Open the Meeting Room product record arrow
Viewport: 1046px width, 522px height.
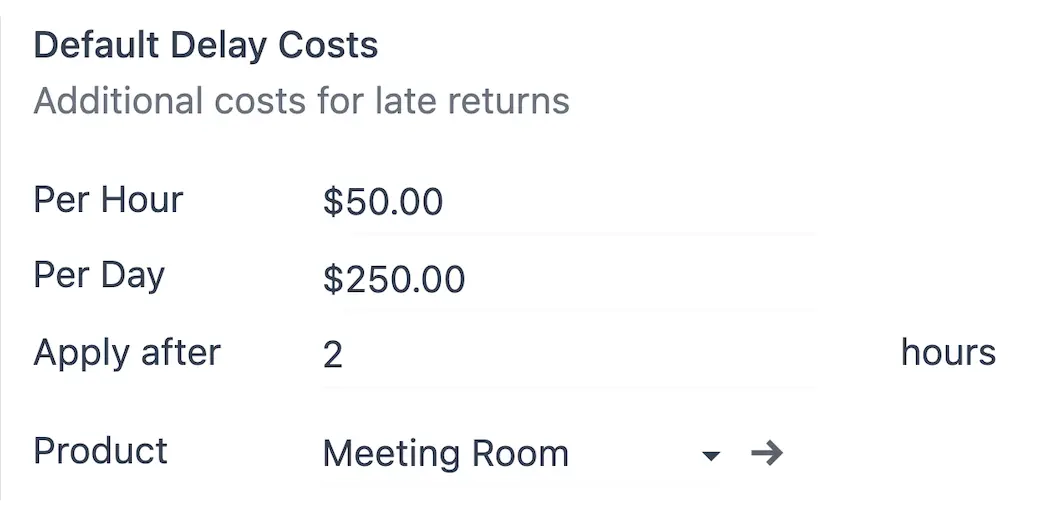click(766, 455)
